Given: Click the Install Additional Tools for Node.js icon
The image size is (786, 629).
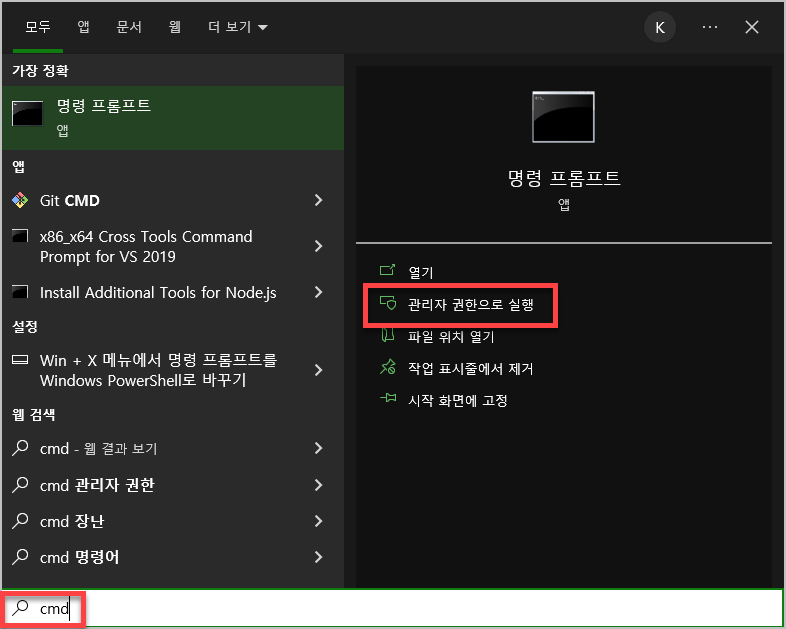Looking at the screenshot, I should pyautogui.click(x=20, y=291).
